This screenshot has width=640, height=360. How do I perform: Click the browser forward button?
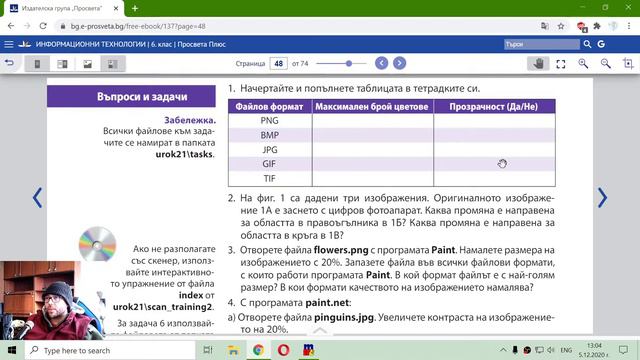27,26
